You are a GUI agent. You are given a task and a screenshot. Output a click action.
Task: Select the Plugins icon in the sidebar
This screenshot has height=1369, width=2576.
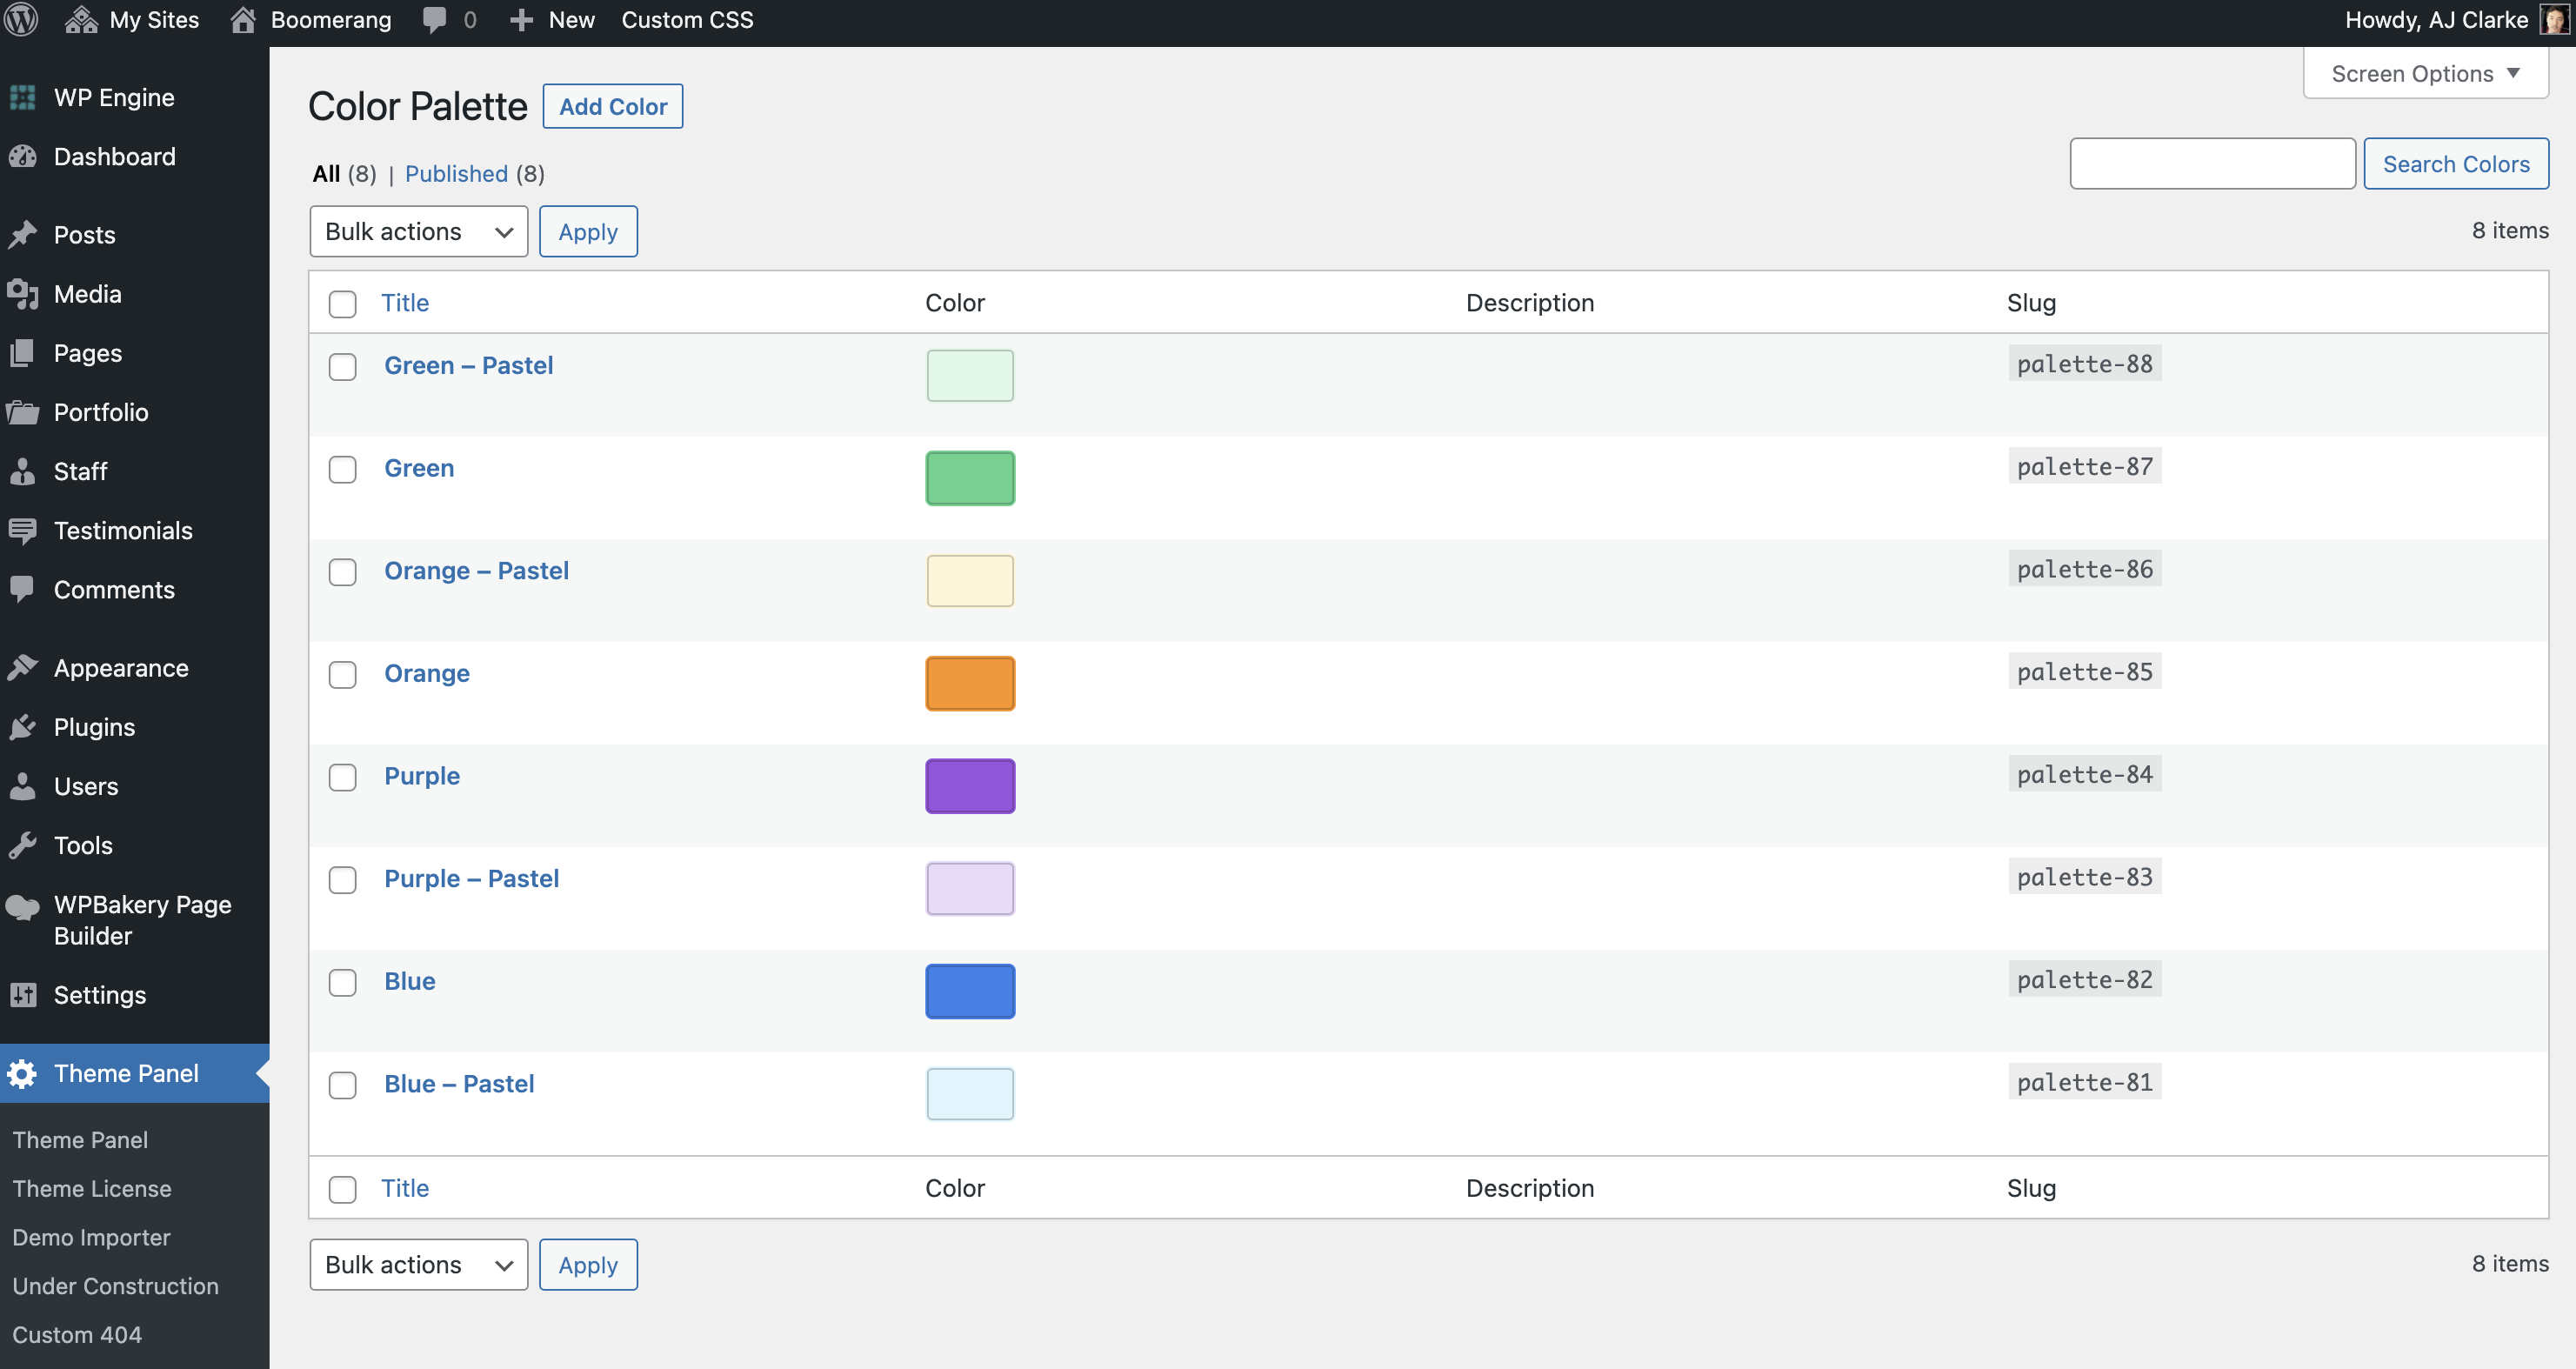point(23,727)
